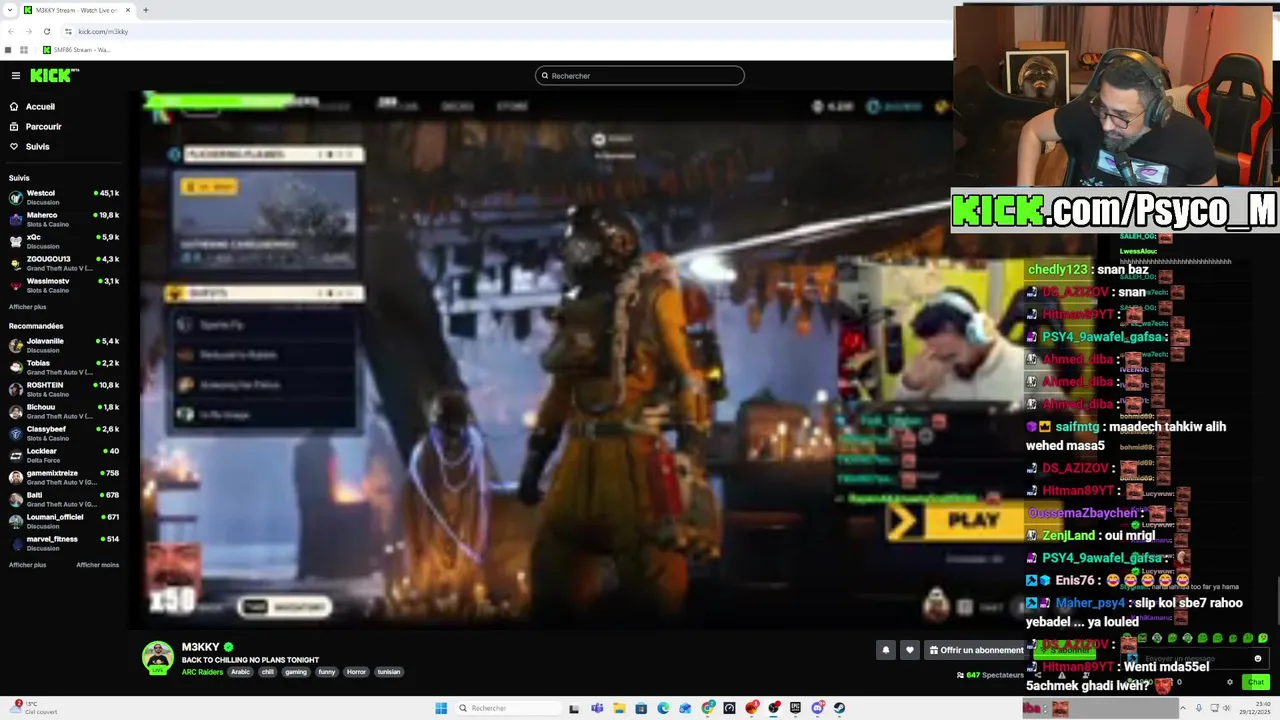
Task: Click Classybeef avatar icon
Action: [16, 432]
